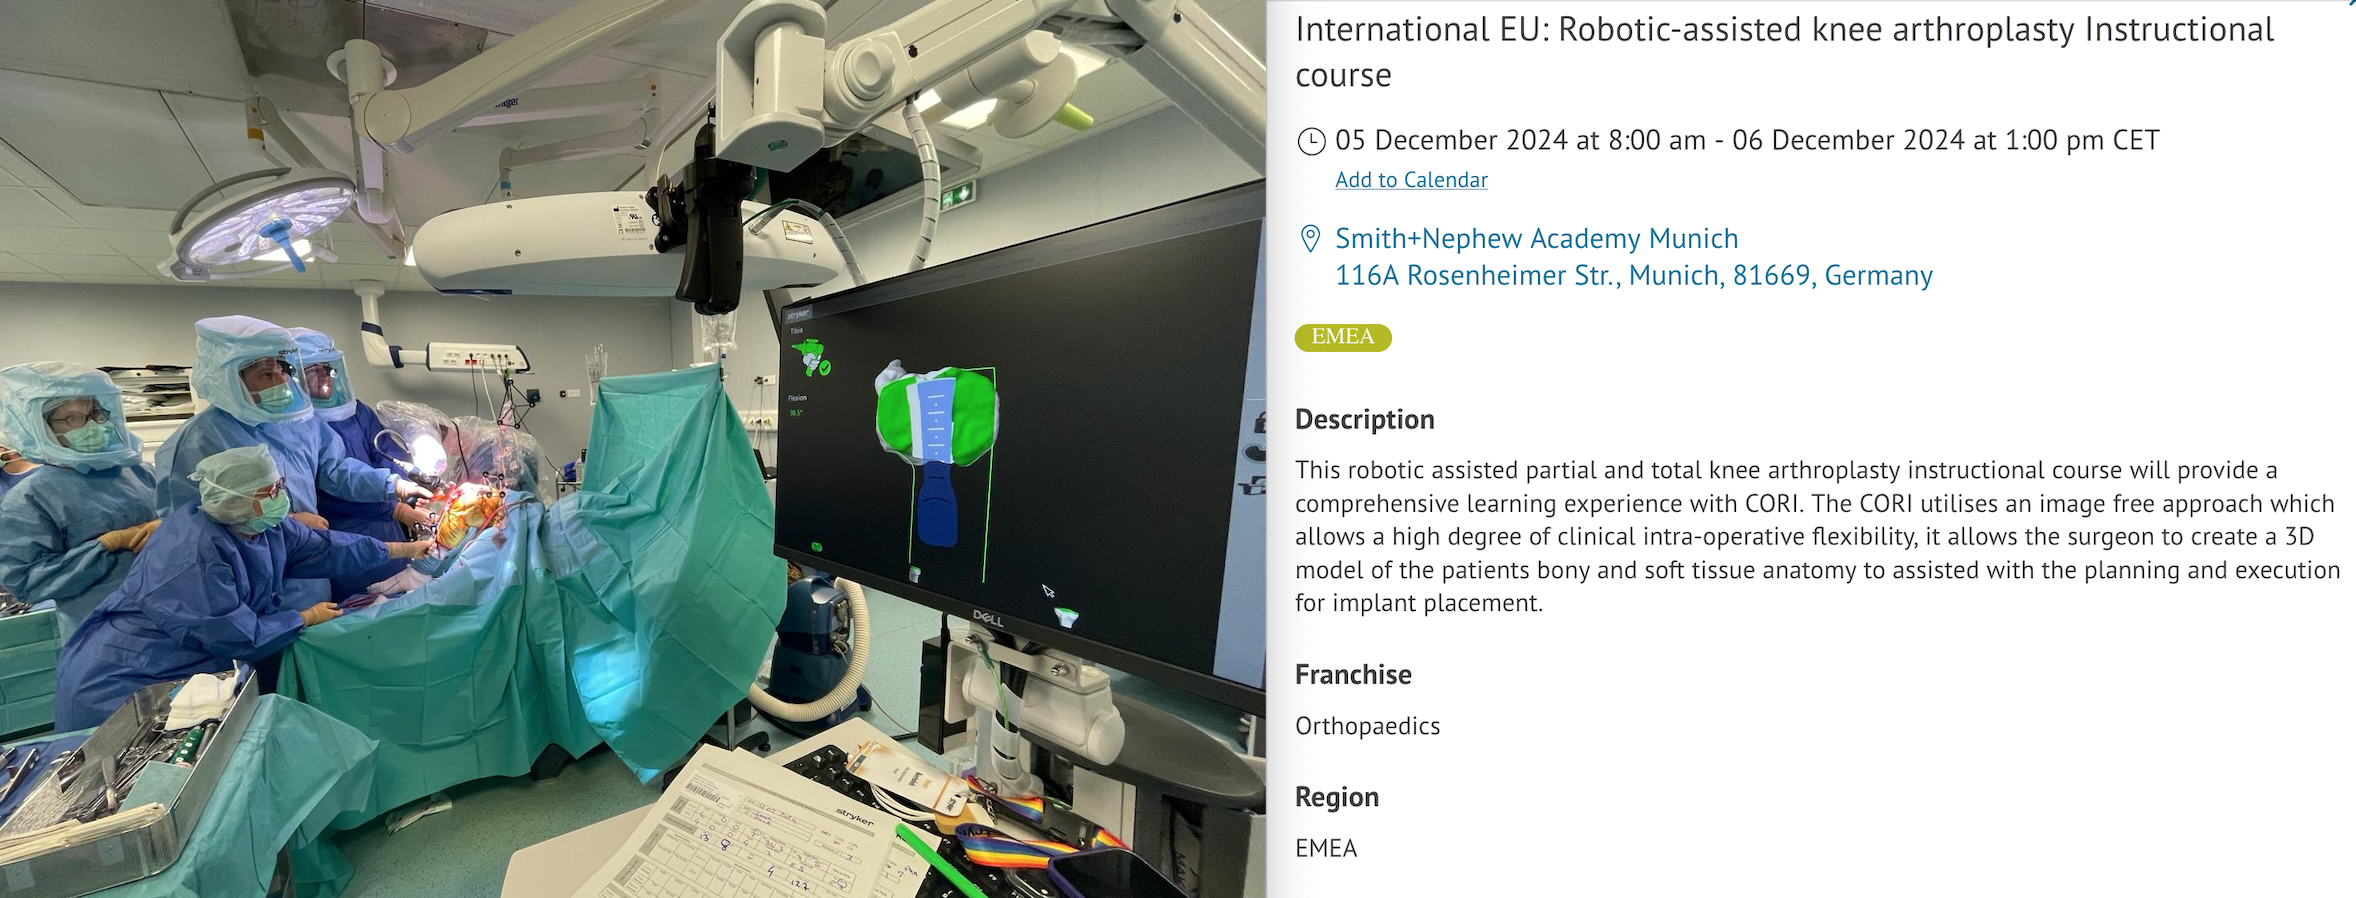Click the rainbow lanyard on the desk
Image resolution: width=2356 pixels, height=898 pixels.
(1030, 835)
